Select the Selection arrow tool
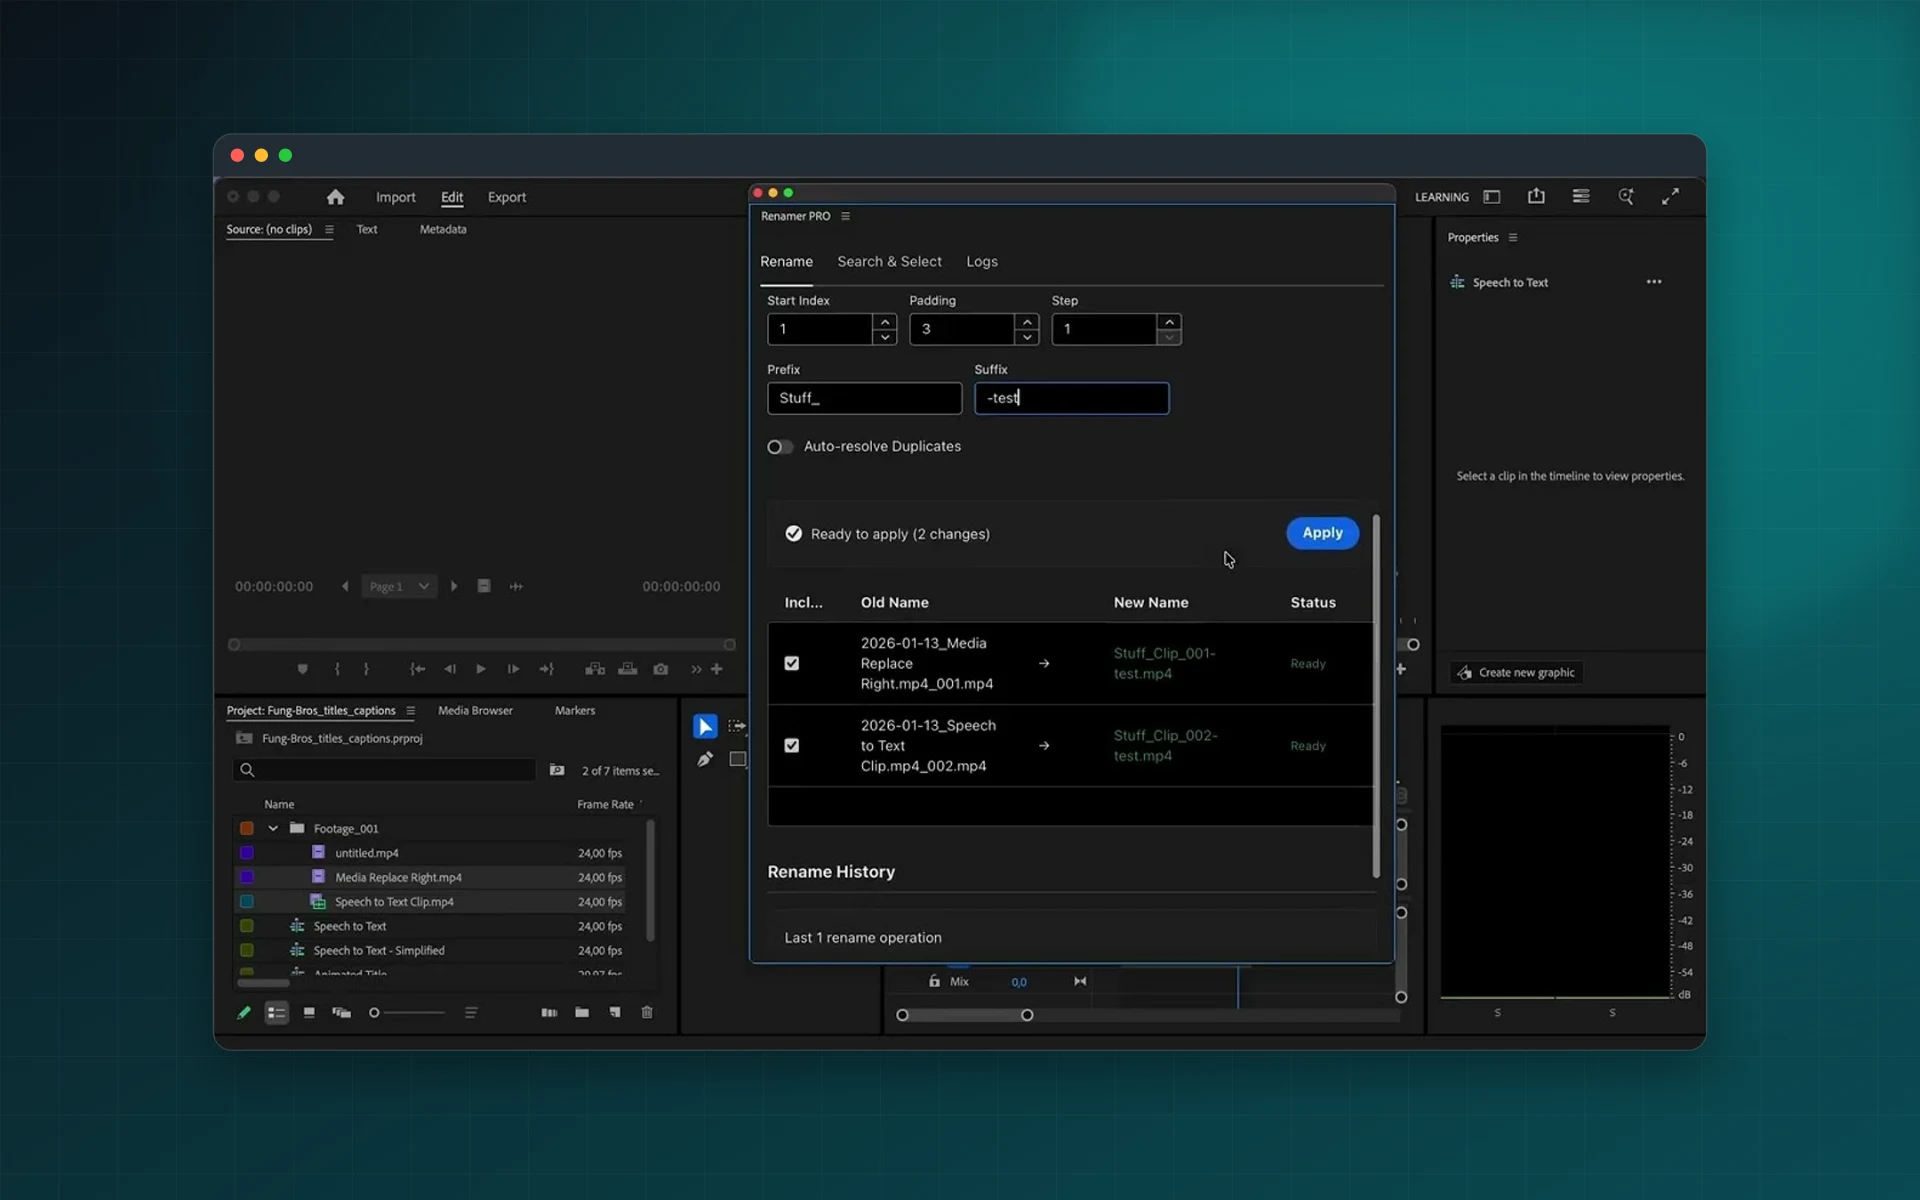Screen dimensions: 1920x1200 705,726
